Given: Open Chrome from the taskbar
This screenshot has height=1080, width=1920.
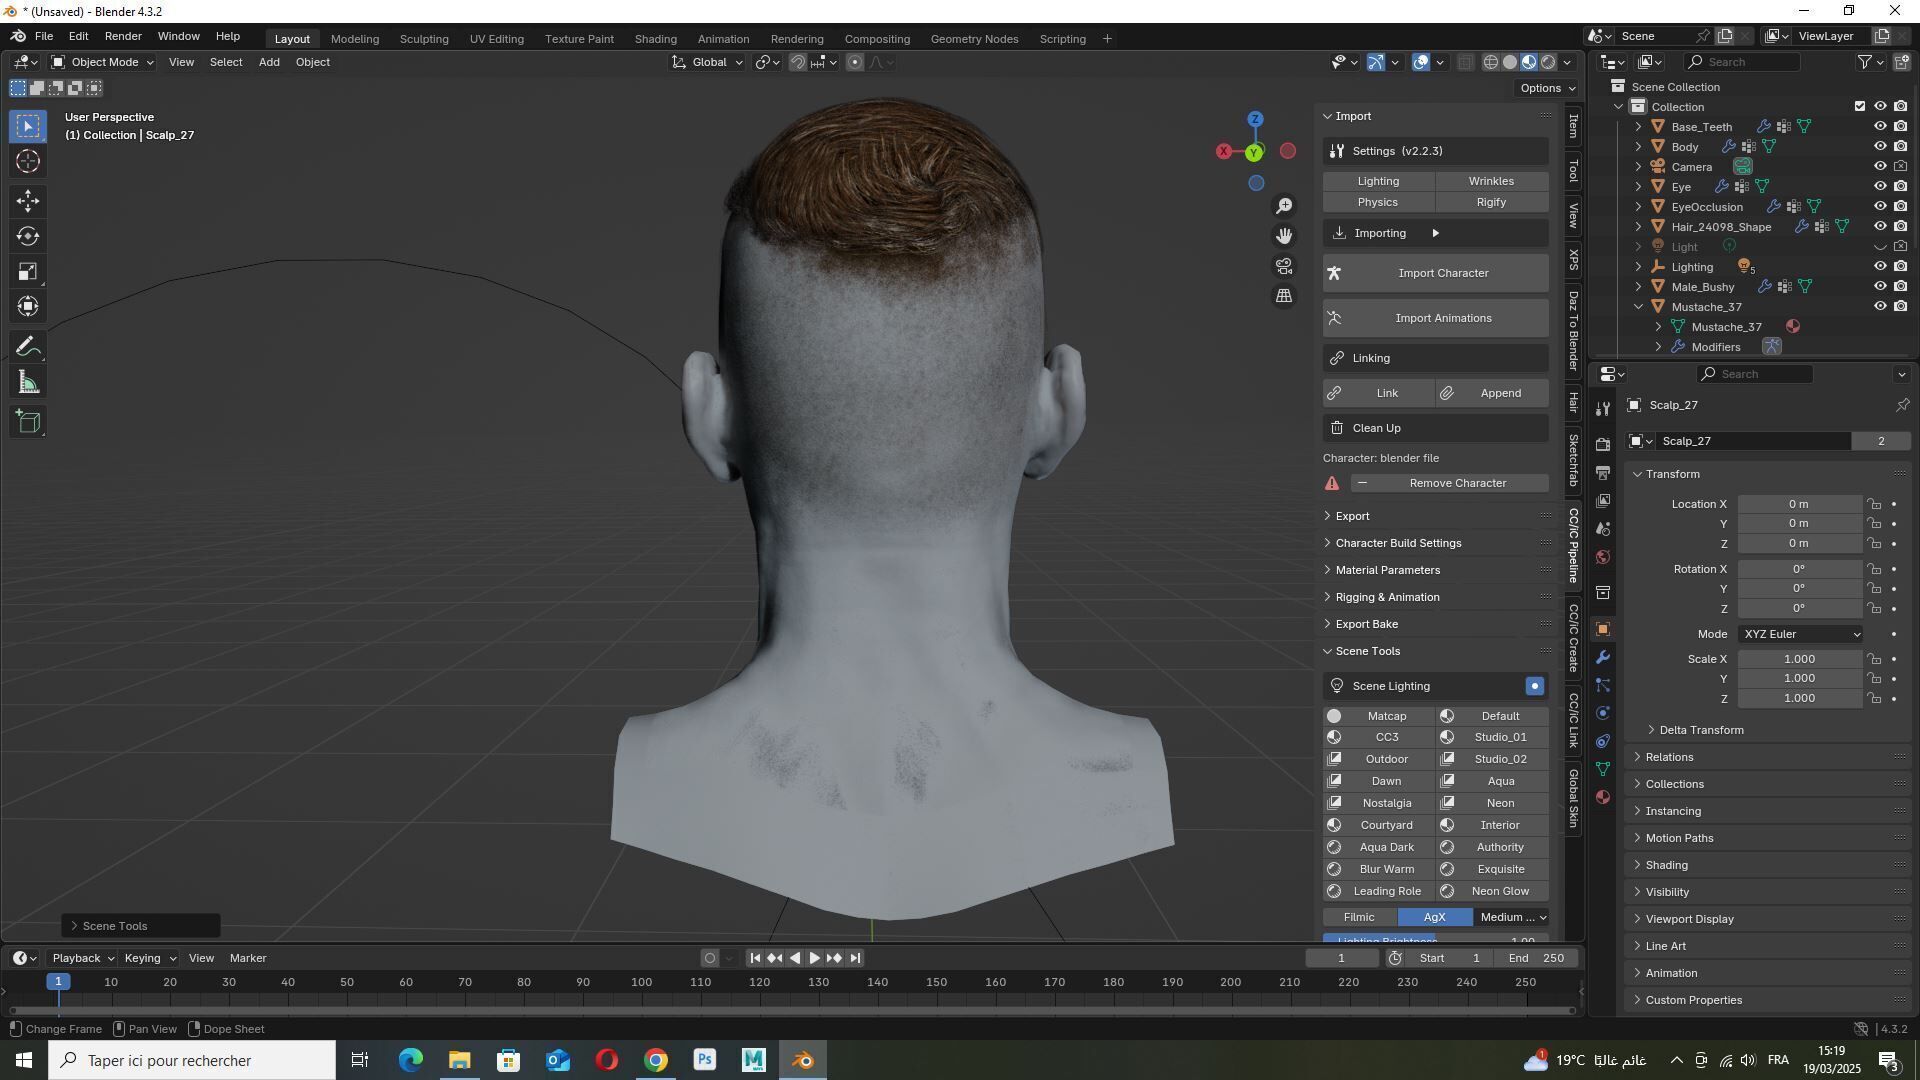Looking at the screenshot, I should [656, 1060].
